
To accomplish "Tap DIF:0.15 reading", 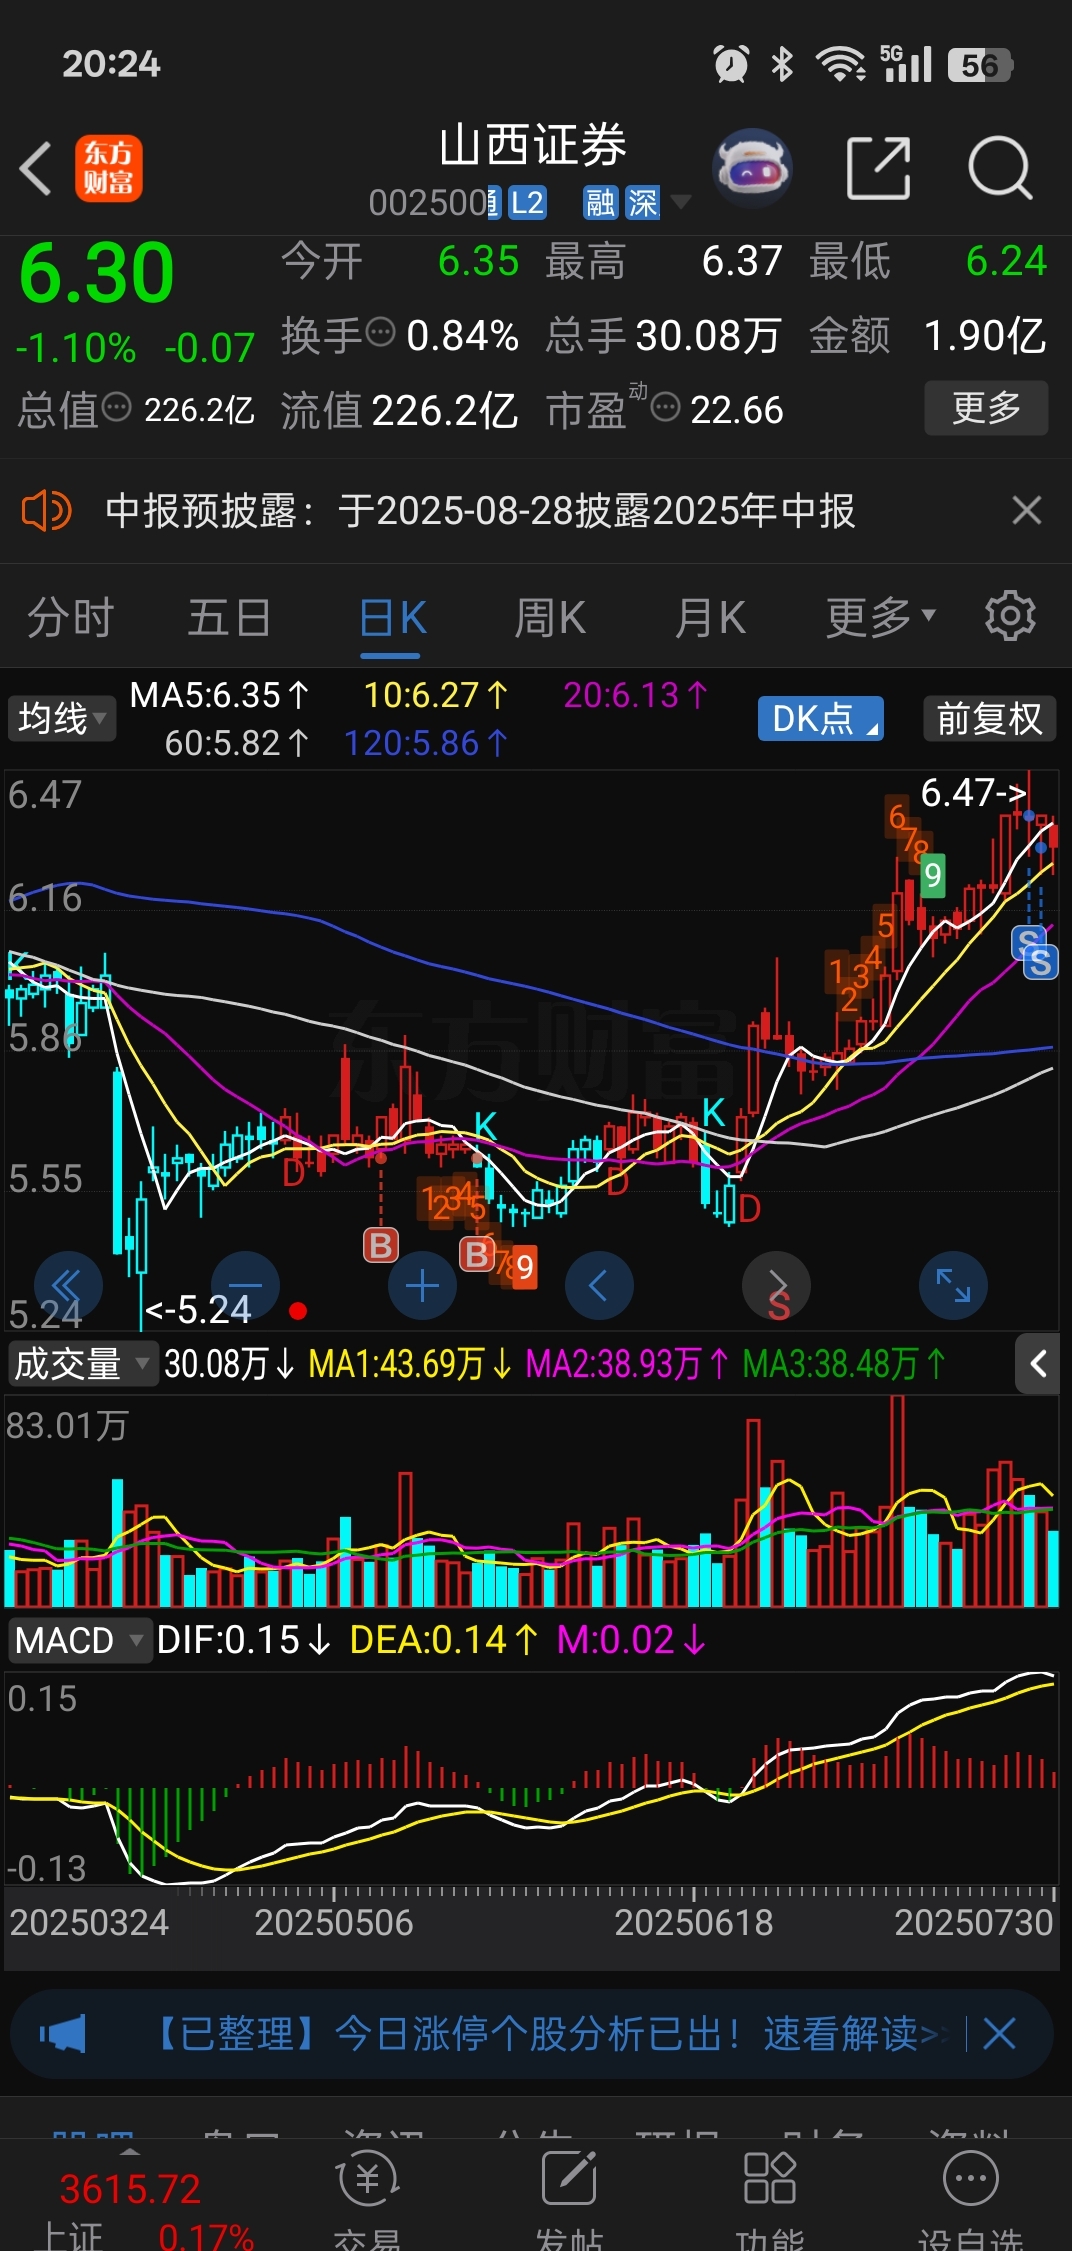I will click(x=243, y=1640).
